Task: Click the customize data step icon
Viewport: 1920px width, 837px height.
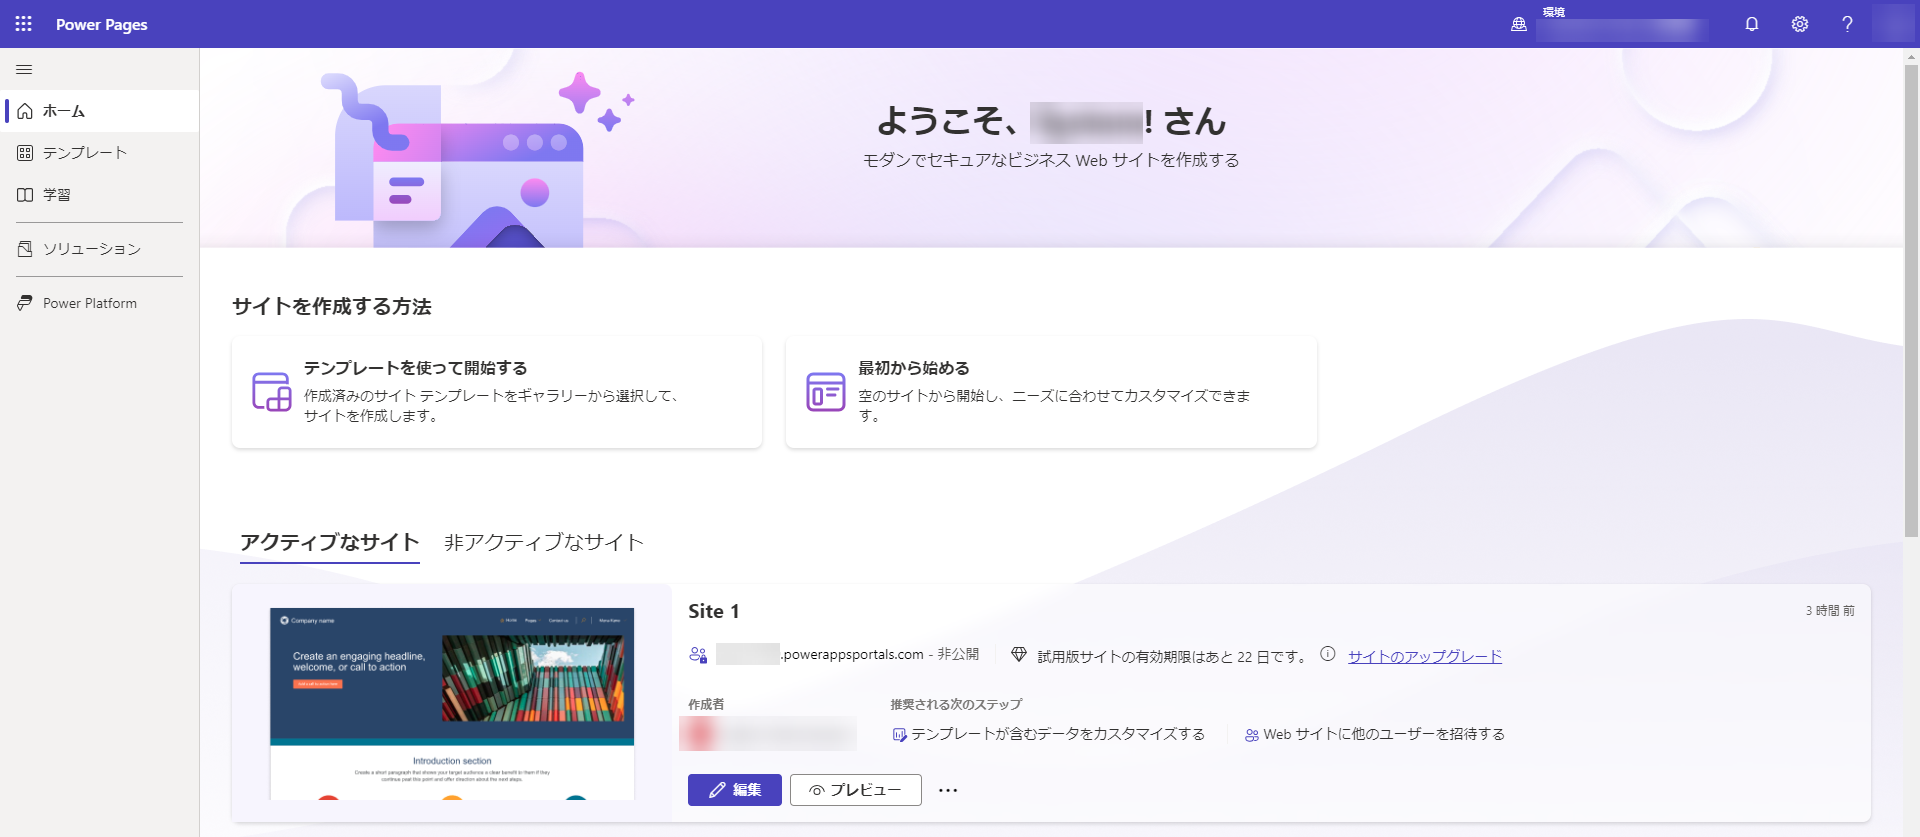Action: 900,735
